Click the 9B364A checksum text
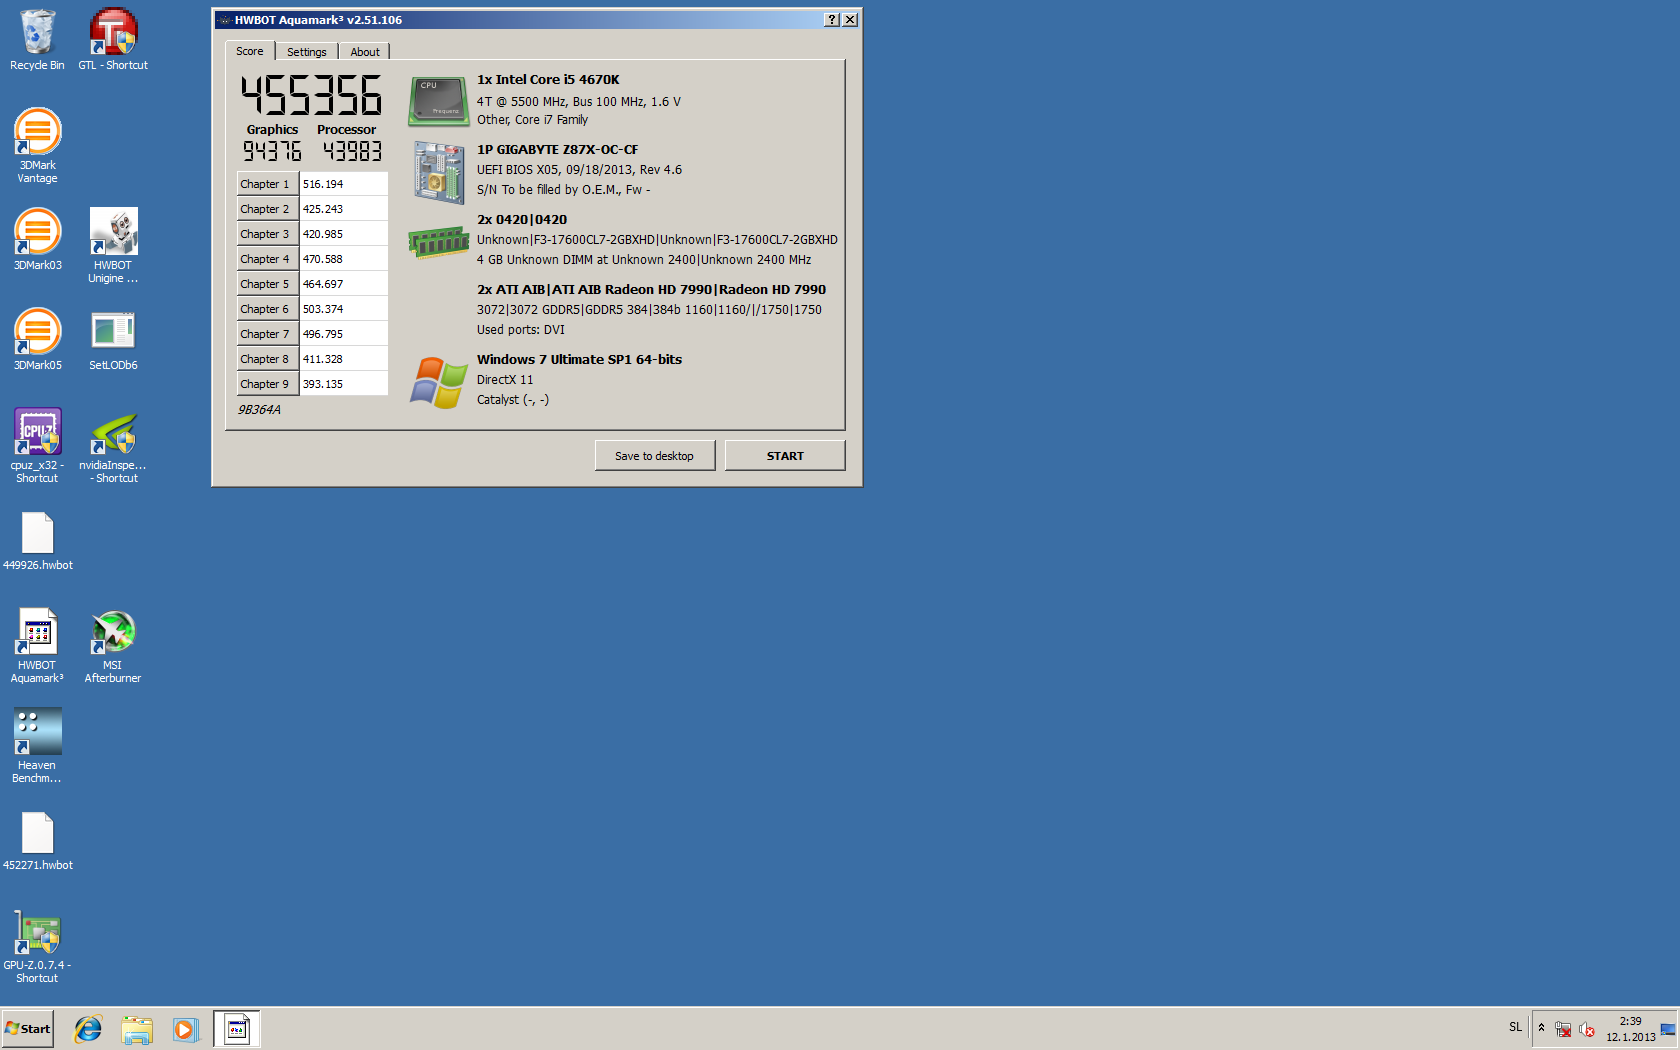 [259, 410]
